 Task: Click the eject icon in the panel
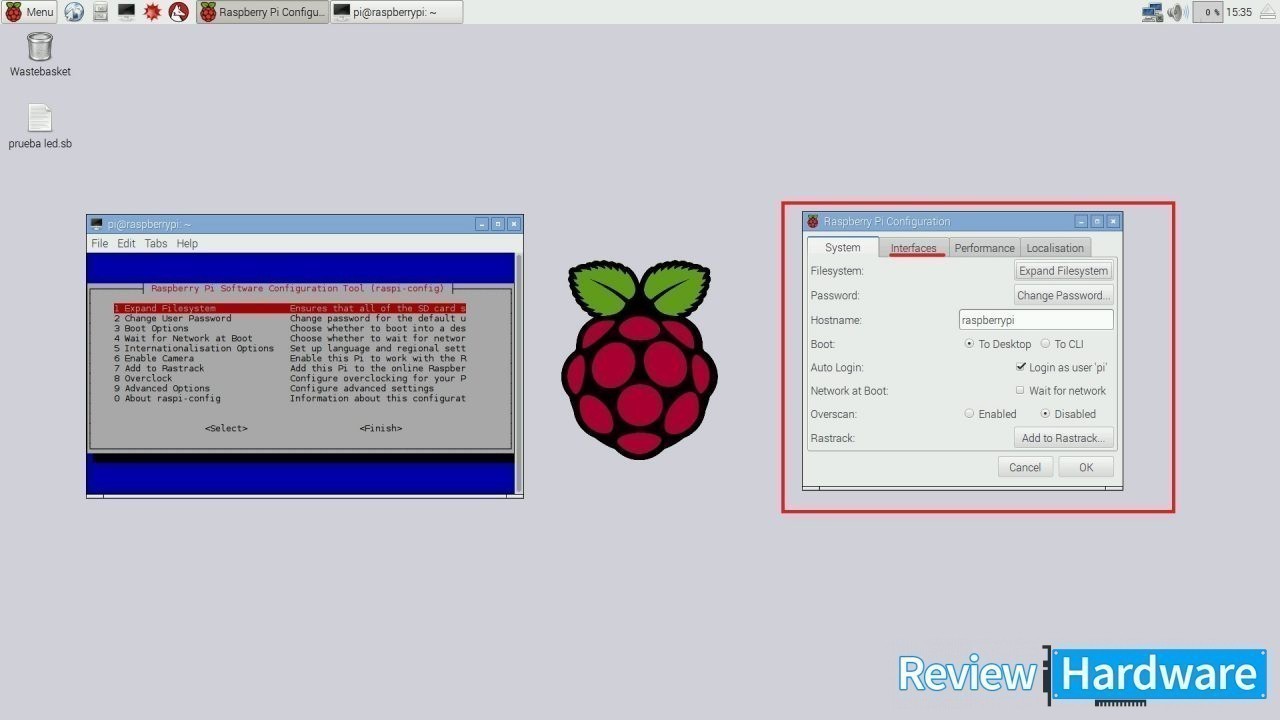[1266, 12]
